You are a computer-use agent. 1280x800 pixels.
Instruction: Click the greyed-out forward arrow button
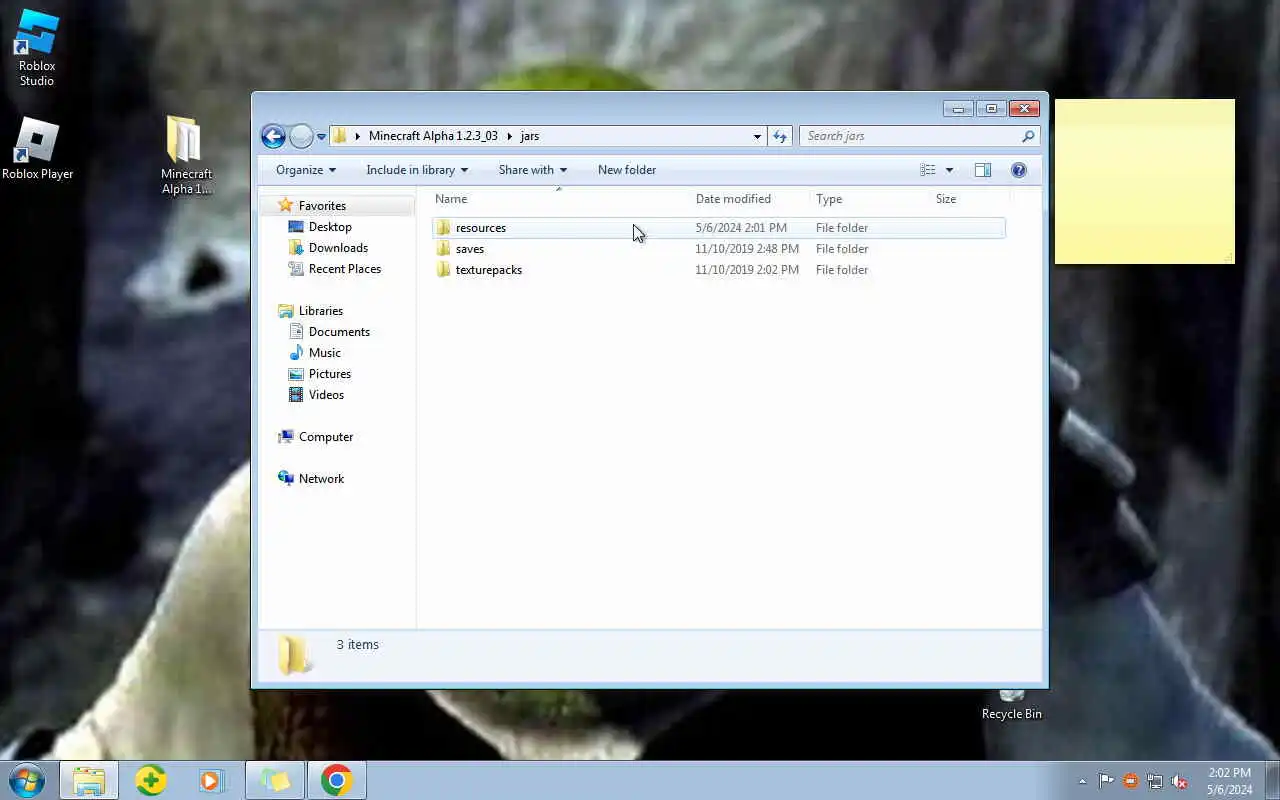coord(301,136)
